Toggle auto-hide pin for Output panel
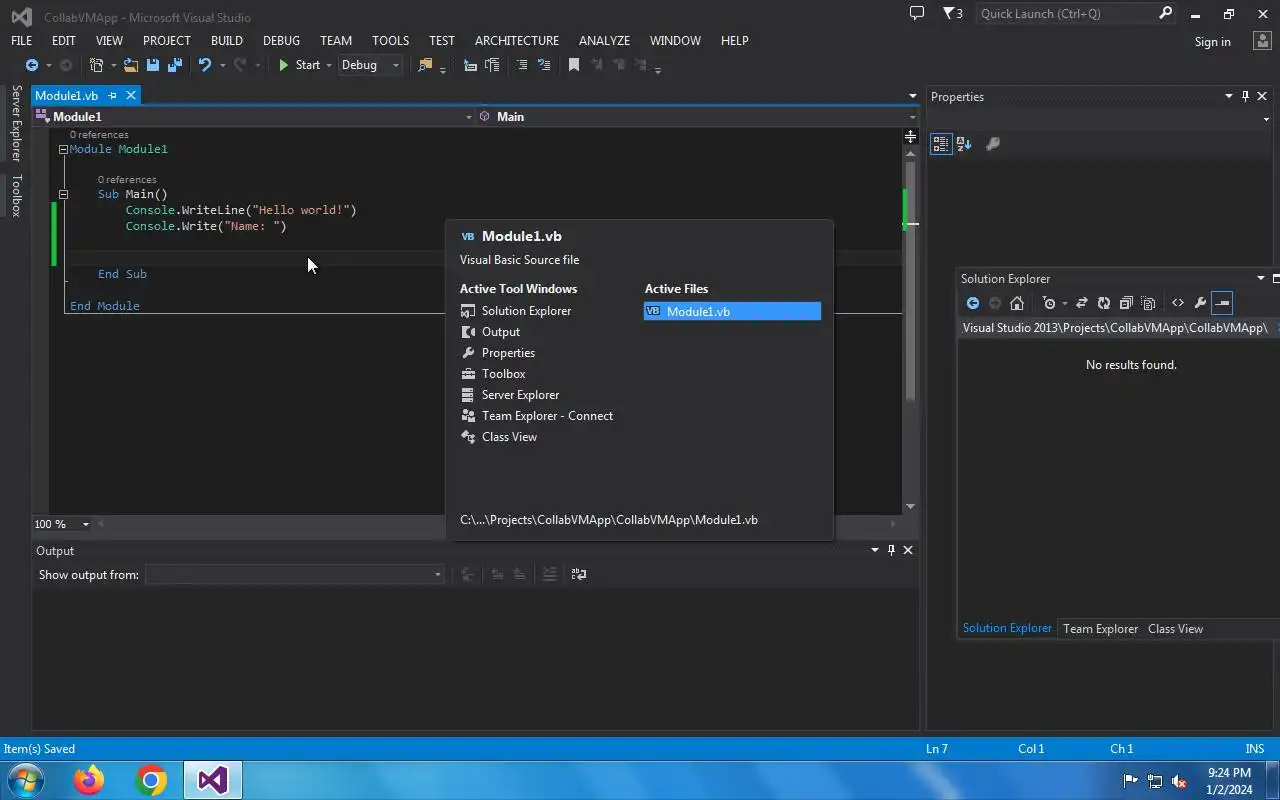Image resolution: width=1280 pixels, height=800 pixels. coord(891,550)
